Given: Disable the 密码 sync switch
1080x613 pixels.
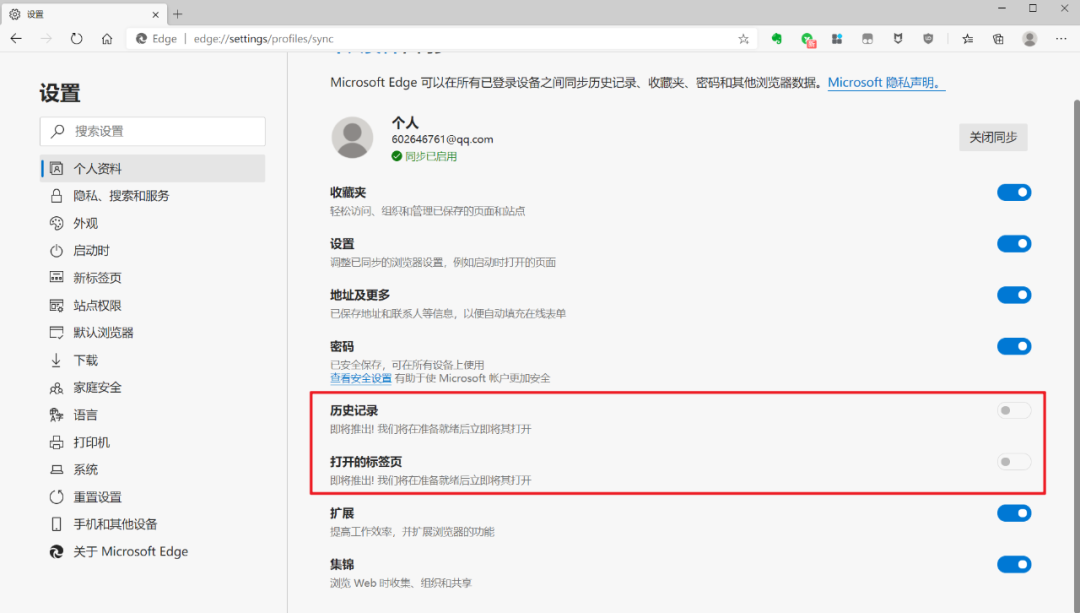Looking at the screenshot, I should tap(1014, 346).
